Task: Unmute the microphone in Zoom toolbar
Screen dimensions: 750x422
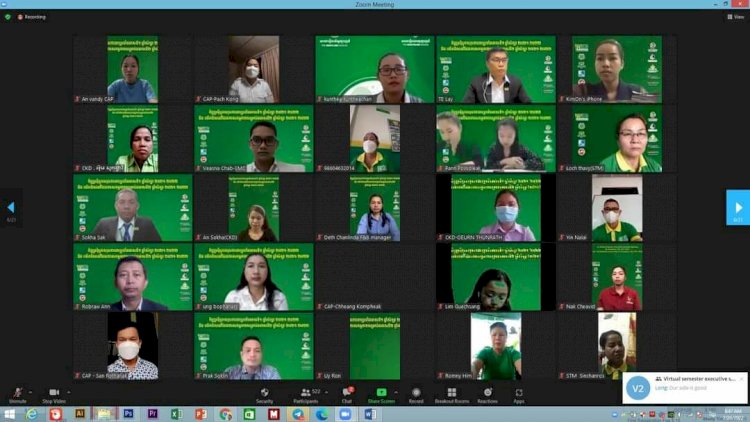Action: tap(18, 395)
